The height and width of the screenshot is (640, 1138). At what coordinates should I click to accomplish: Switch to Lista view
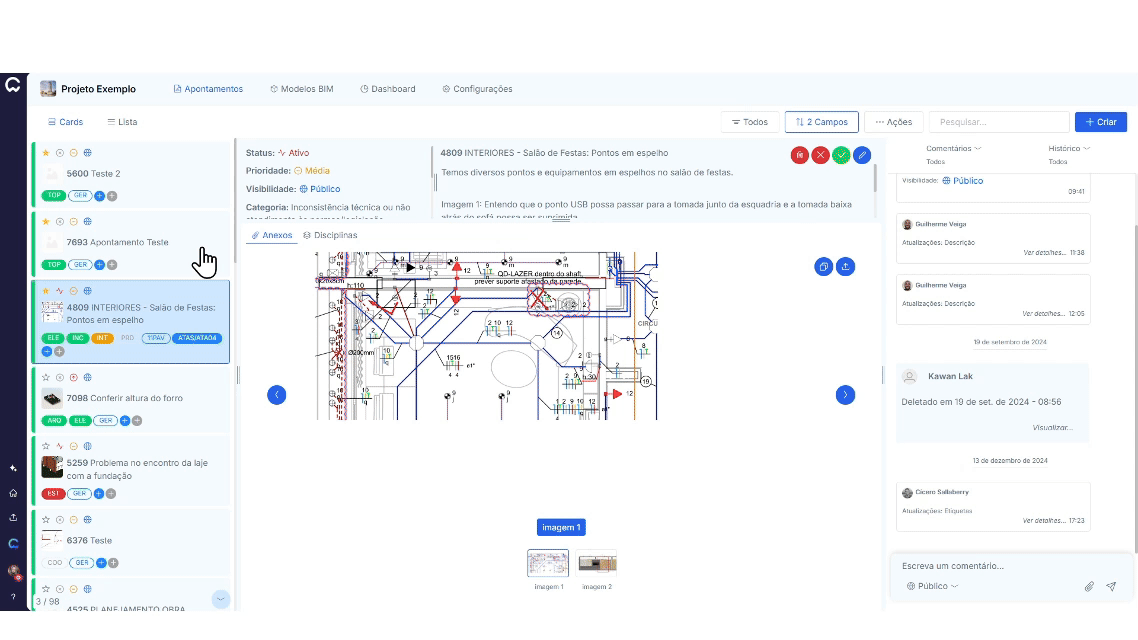(122, 122)
